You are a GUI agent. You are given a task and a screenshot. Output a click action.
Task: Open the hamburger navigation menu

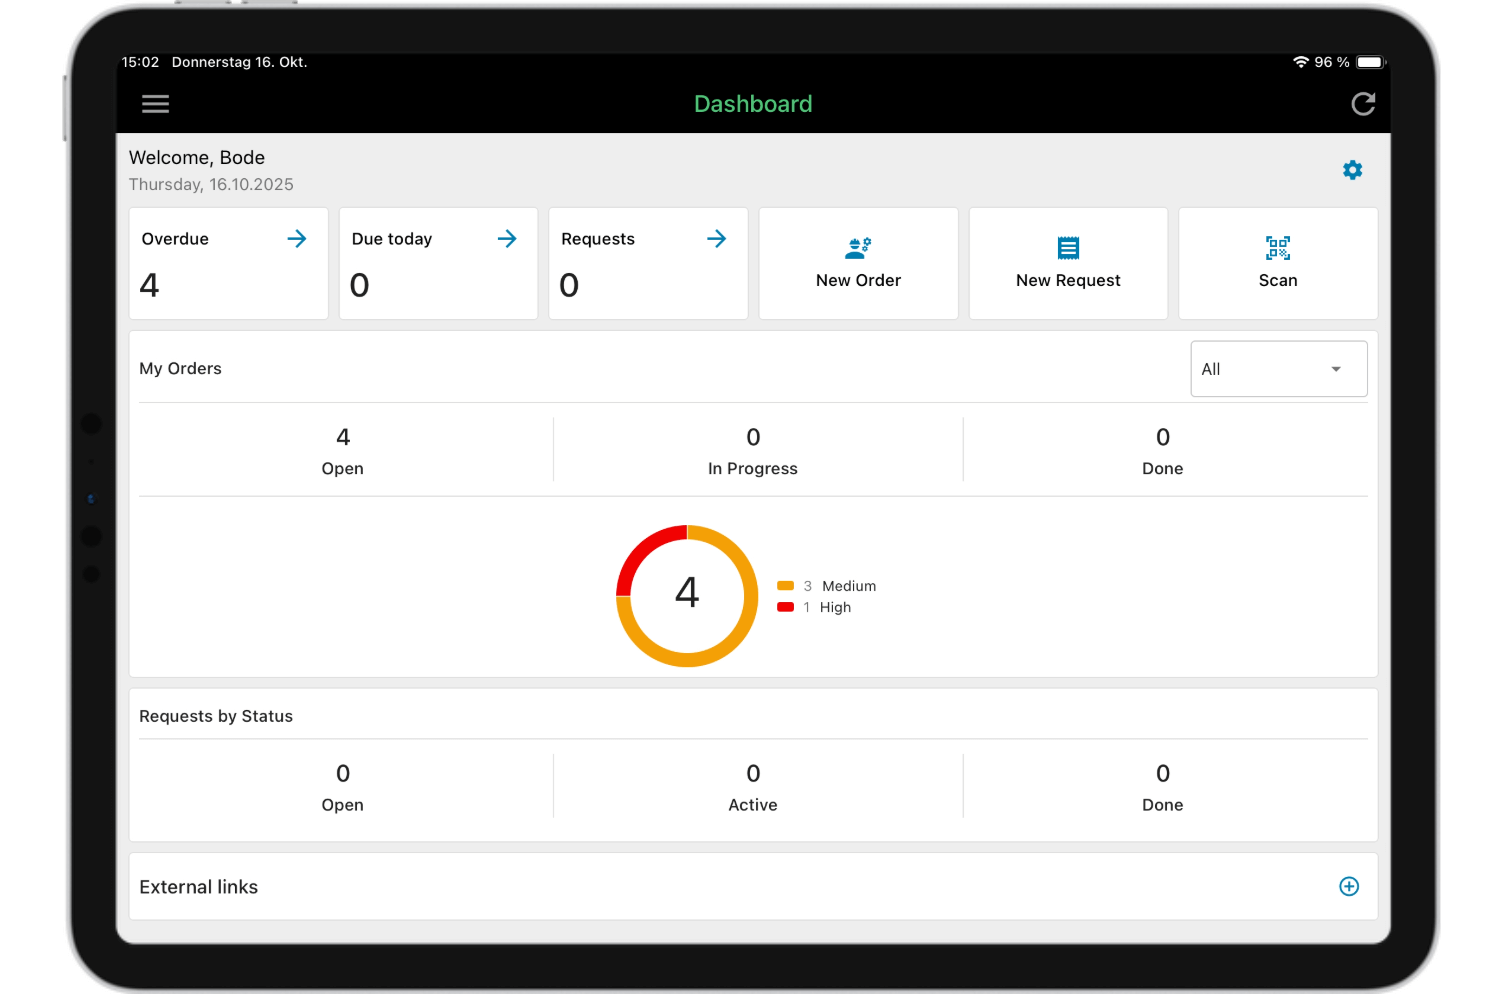155,104
